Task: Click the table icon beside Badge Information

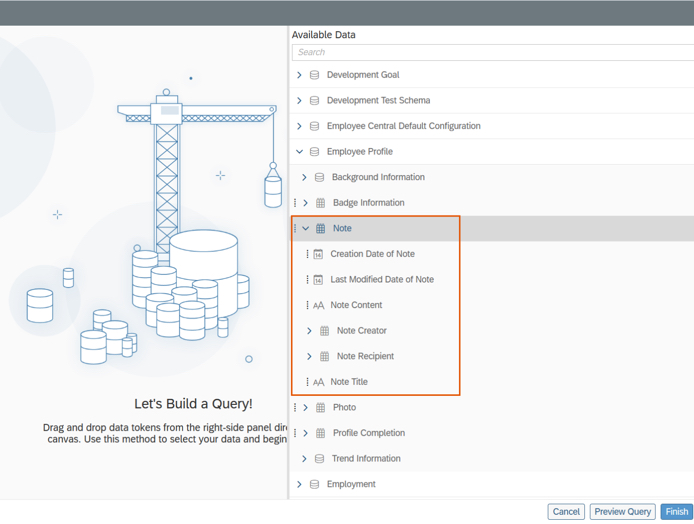Action: pos(320,203)
